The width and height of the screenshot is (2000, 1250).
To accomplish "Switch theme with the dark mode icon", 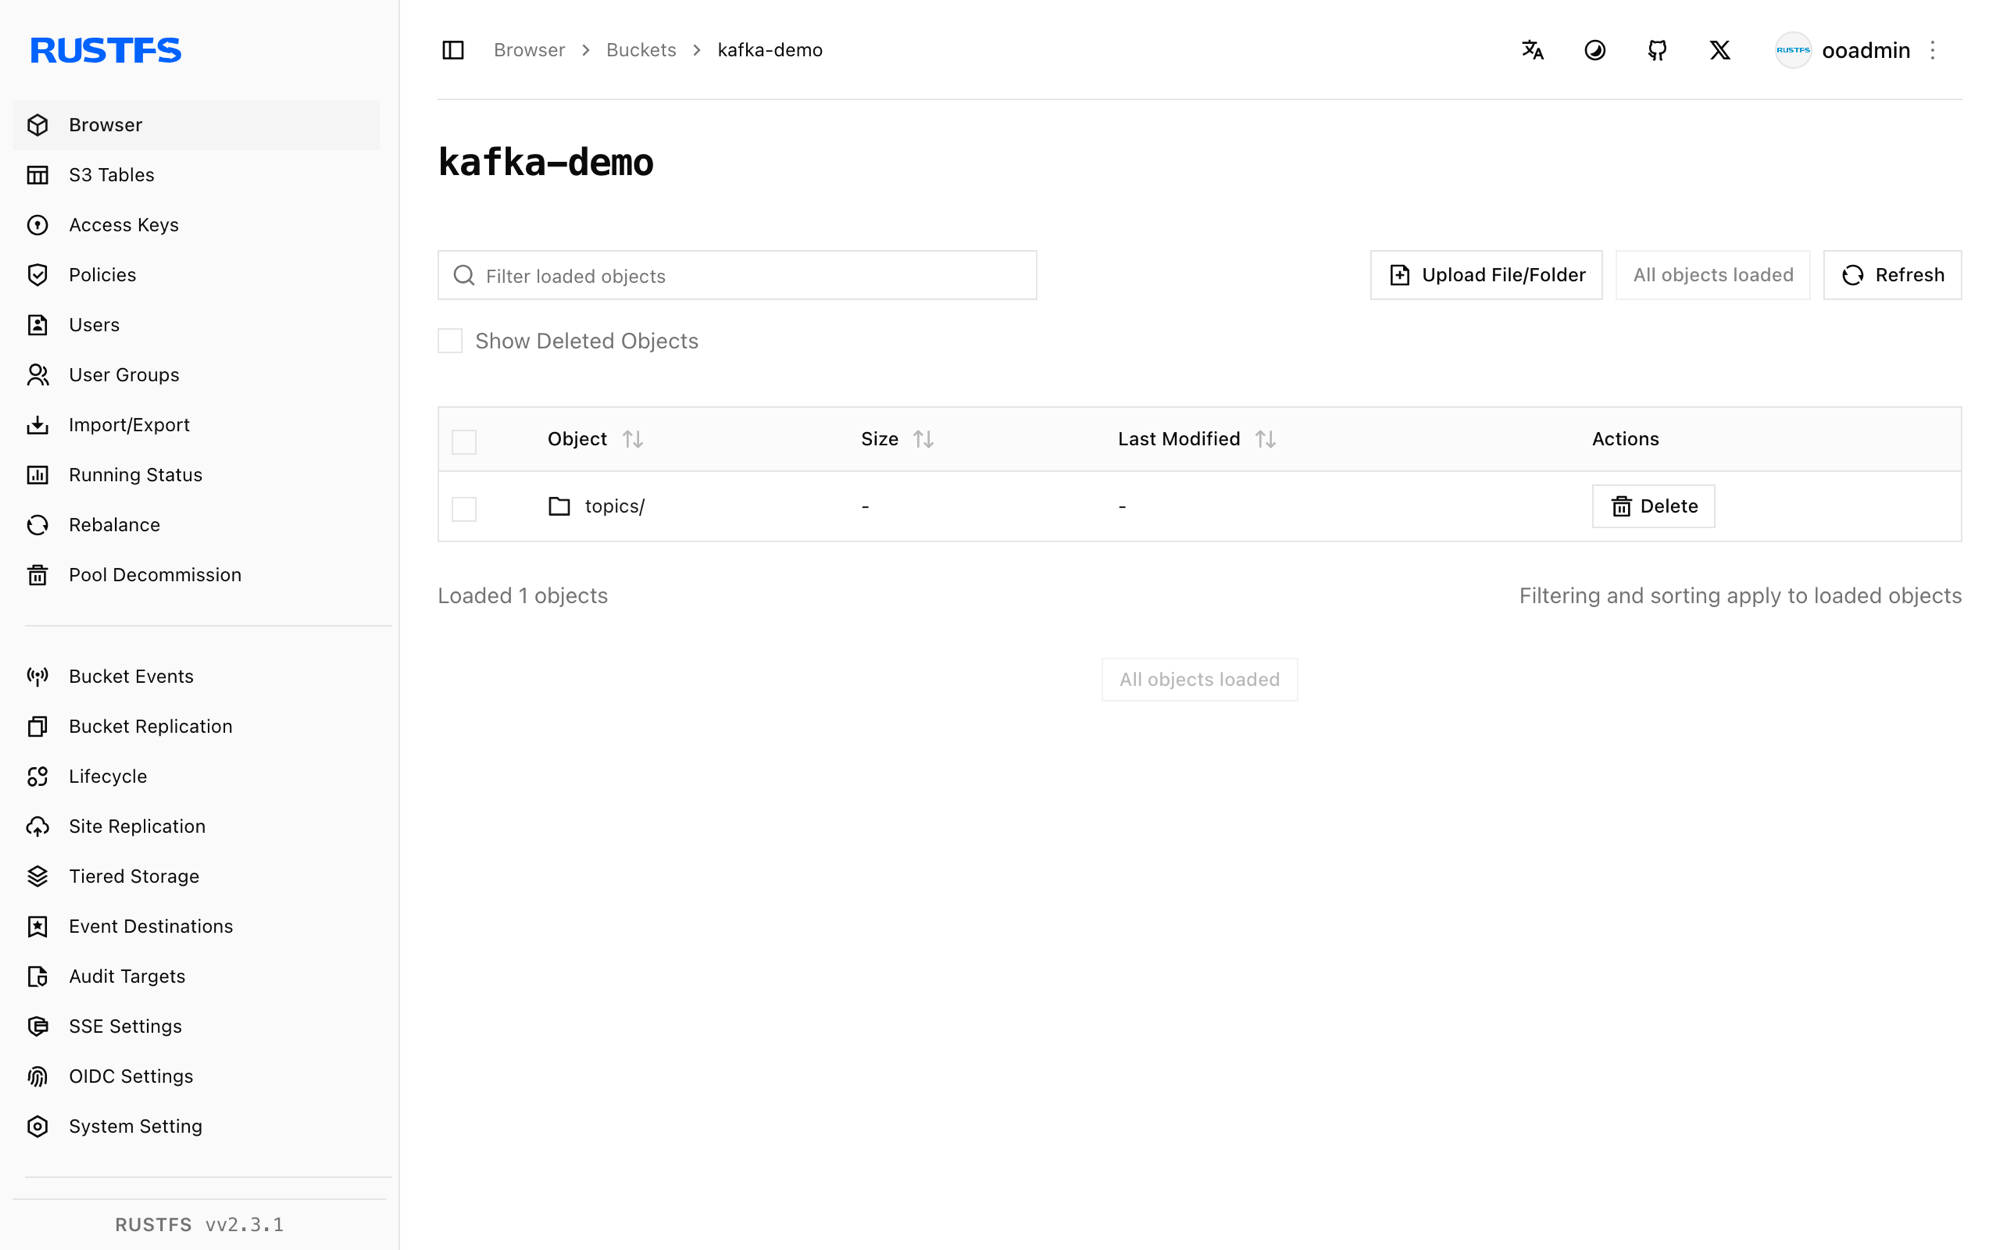I will pyautogui.click(x=1595, y=50).
